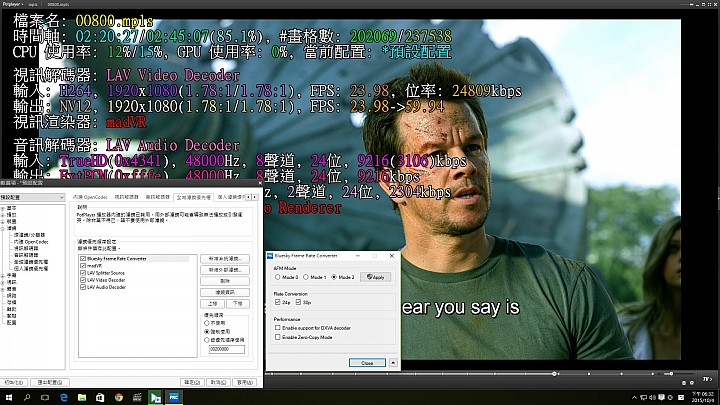Launch Google Chrome from taskbar

point(118,398)
